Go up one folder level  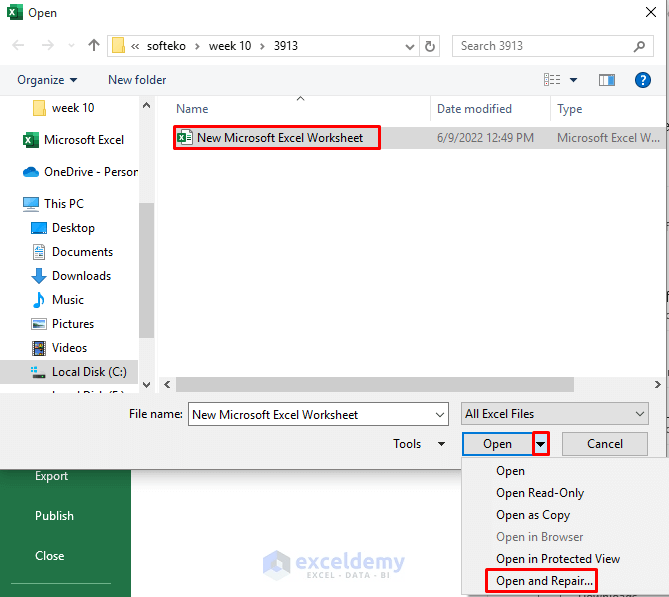[94, 45]
